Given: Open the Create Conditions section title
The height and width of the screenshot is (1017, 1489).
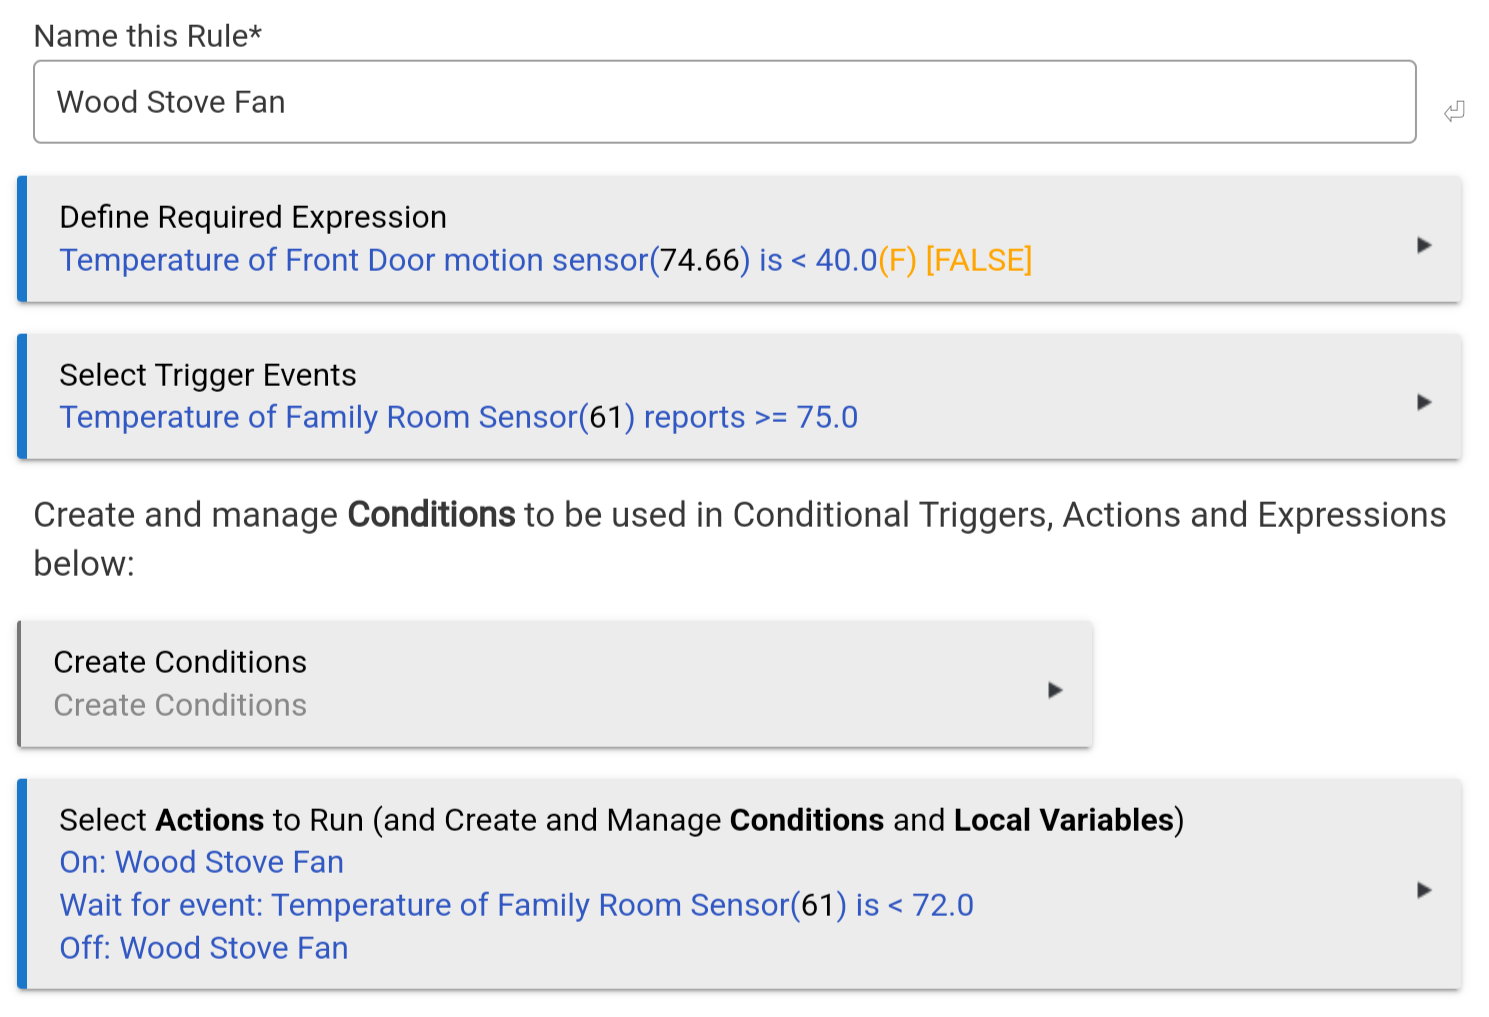Looking at the screenshot, I should (180, 662).
